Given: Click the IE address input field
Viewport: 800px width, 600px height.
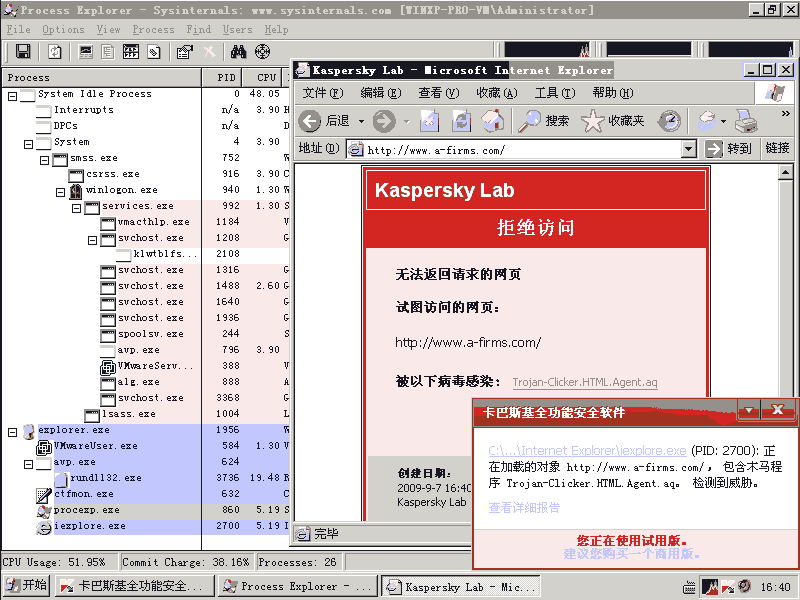Looking at the screenshot, I should [x=514, y=149].
